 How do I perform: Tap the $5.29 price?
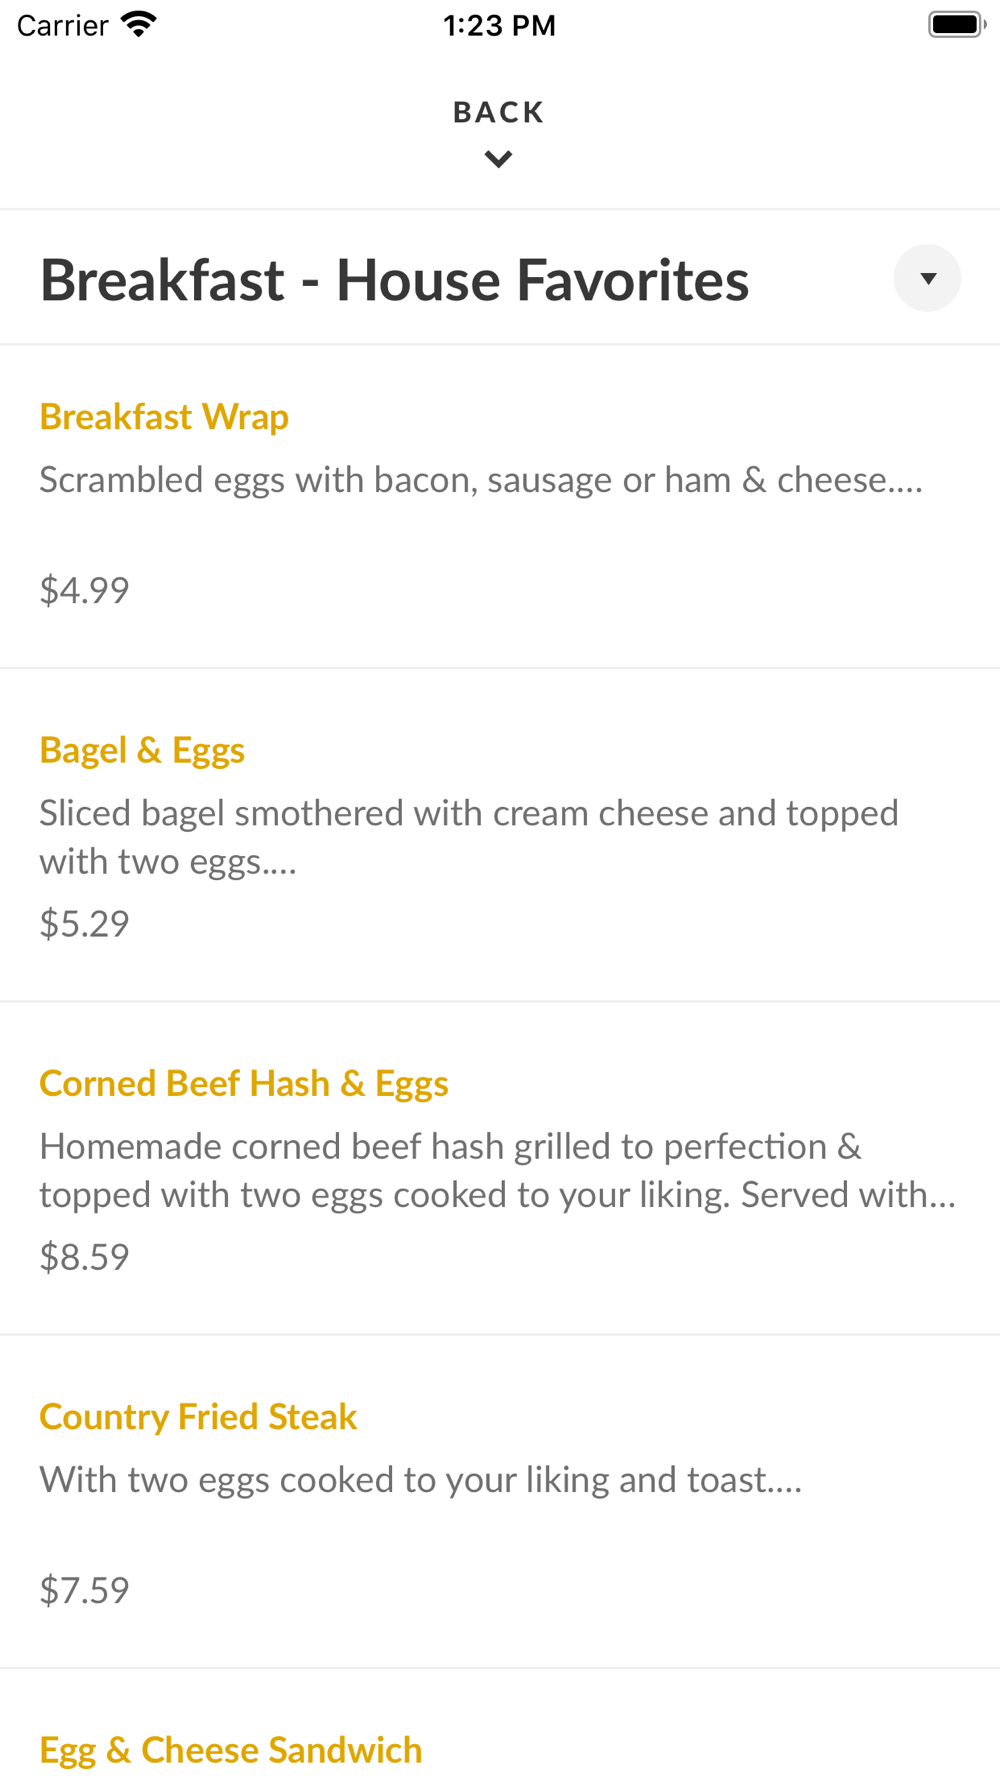[84, 924]
